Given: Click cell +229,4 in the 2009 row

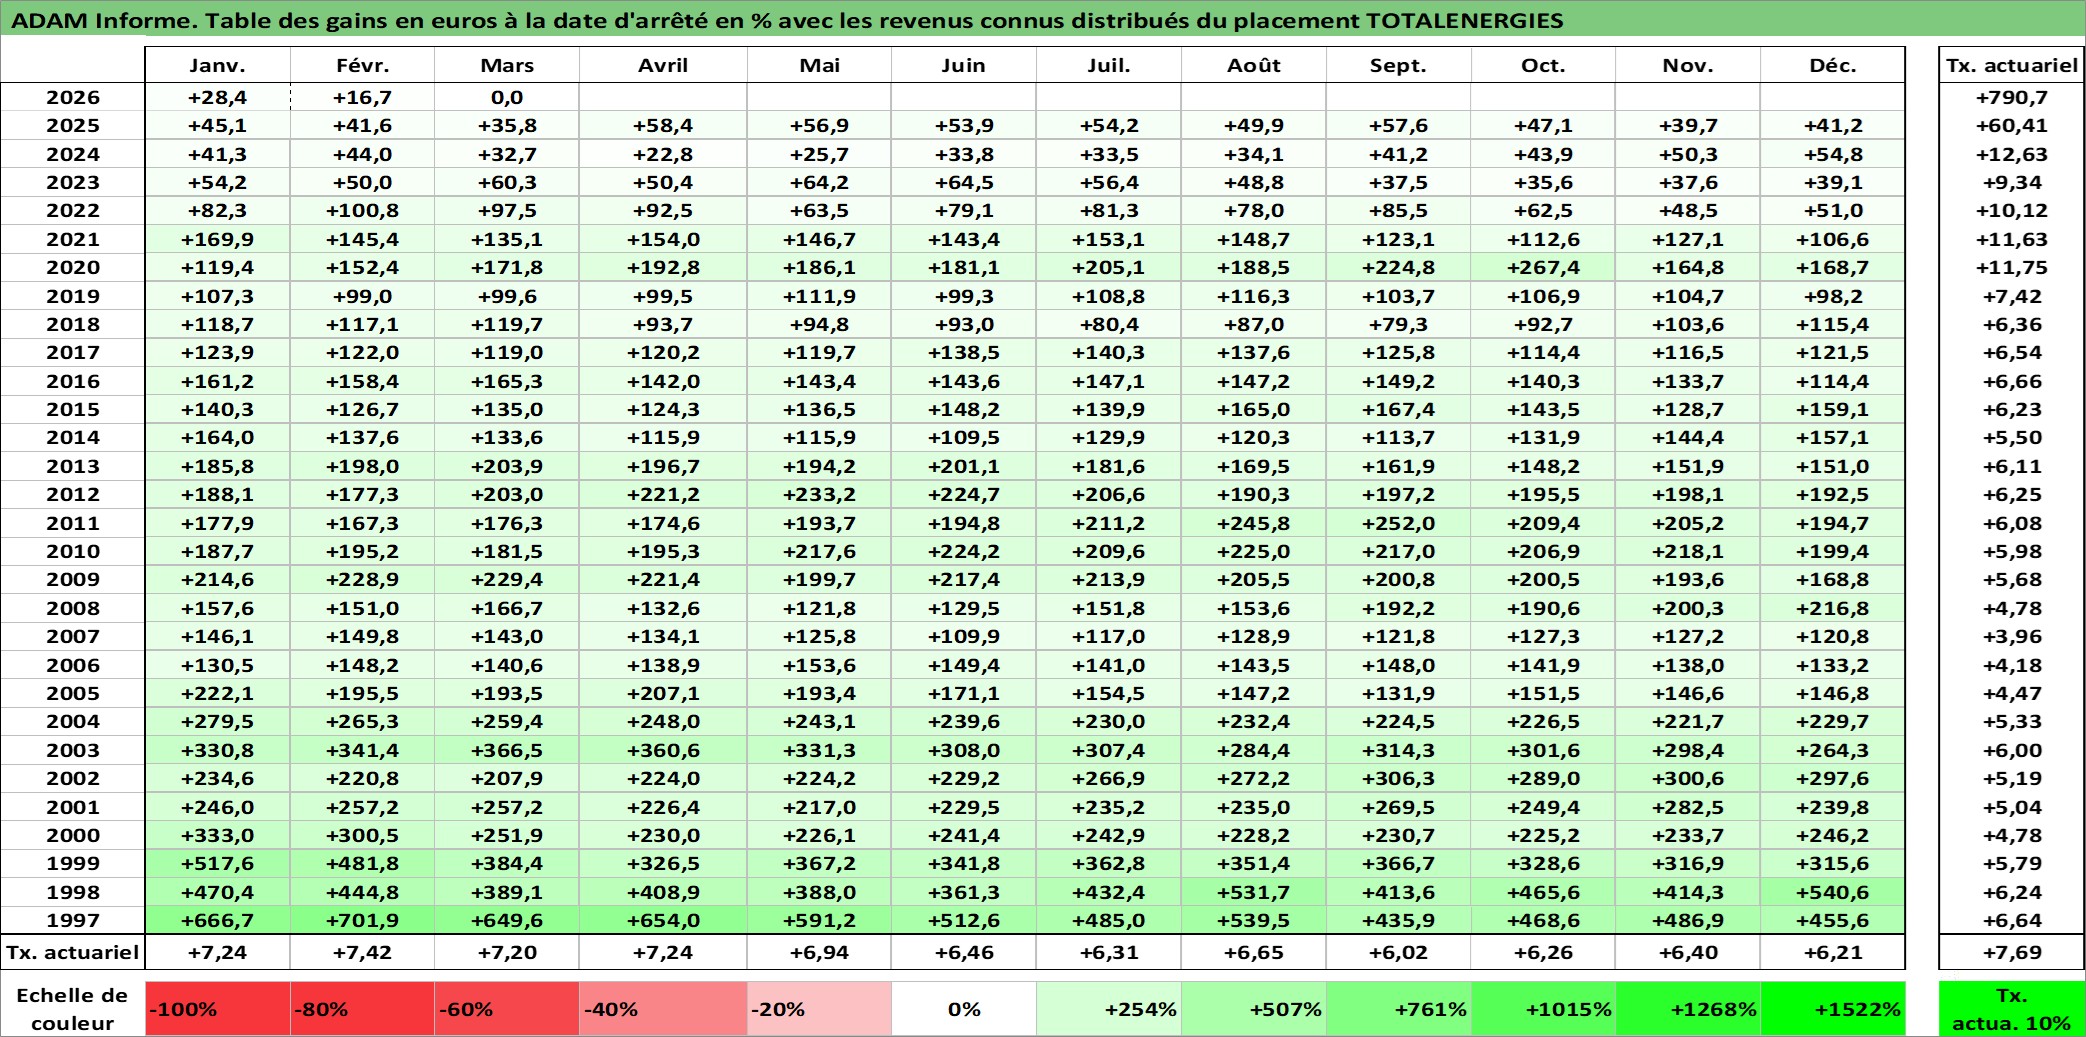Looking at the screenshot, I should [x=507, y=579].
